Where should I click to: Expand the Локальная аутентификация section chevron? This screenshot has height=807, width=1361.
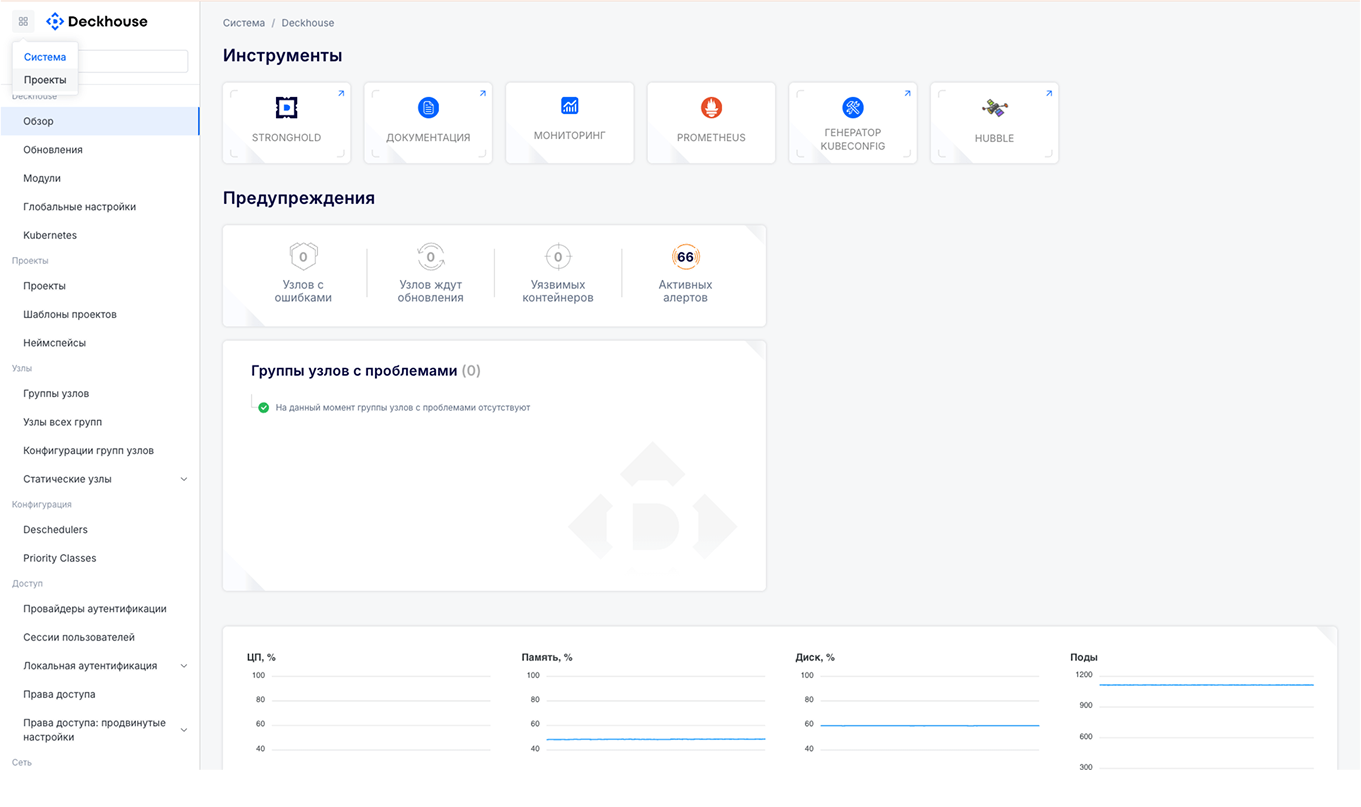[x=184, y=666]
